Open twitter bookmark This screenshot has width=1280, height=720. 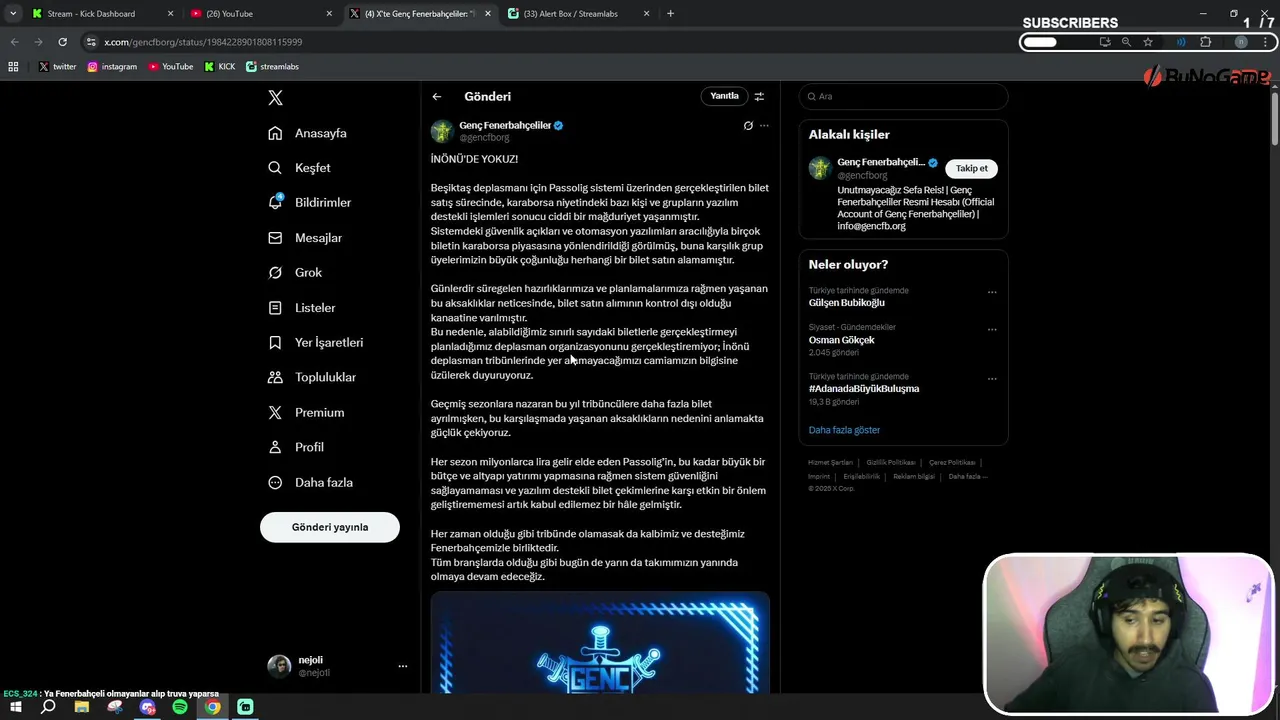58,67
